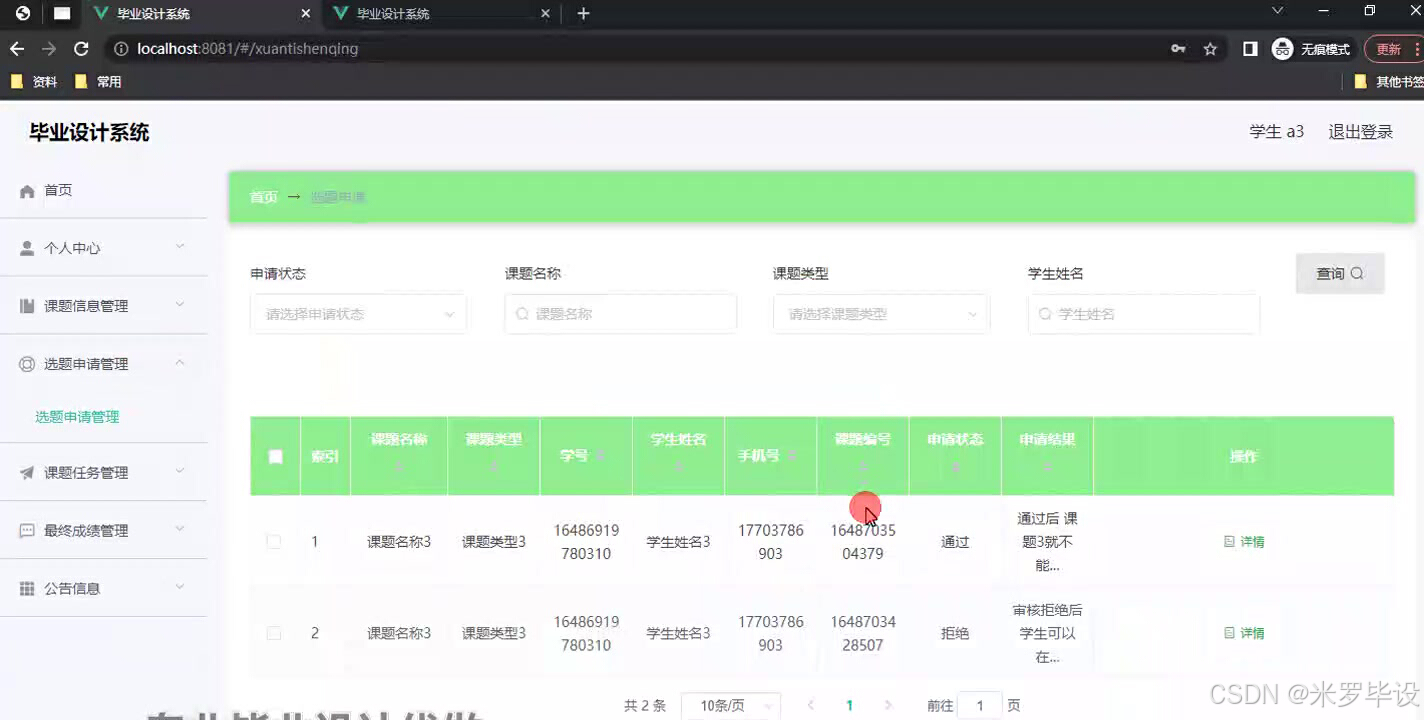Click the 选题申请管理 sidebar icon

click(26, 364)
